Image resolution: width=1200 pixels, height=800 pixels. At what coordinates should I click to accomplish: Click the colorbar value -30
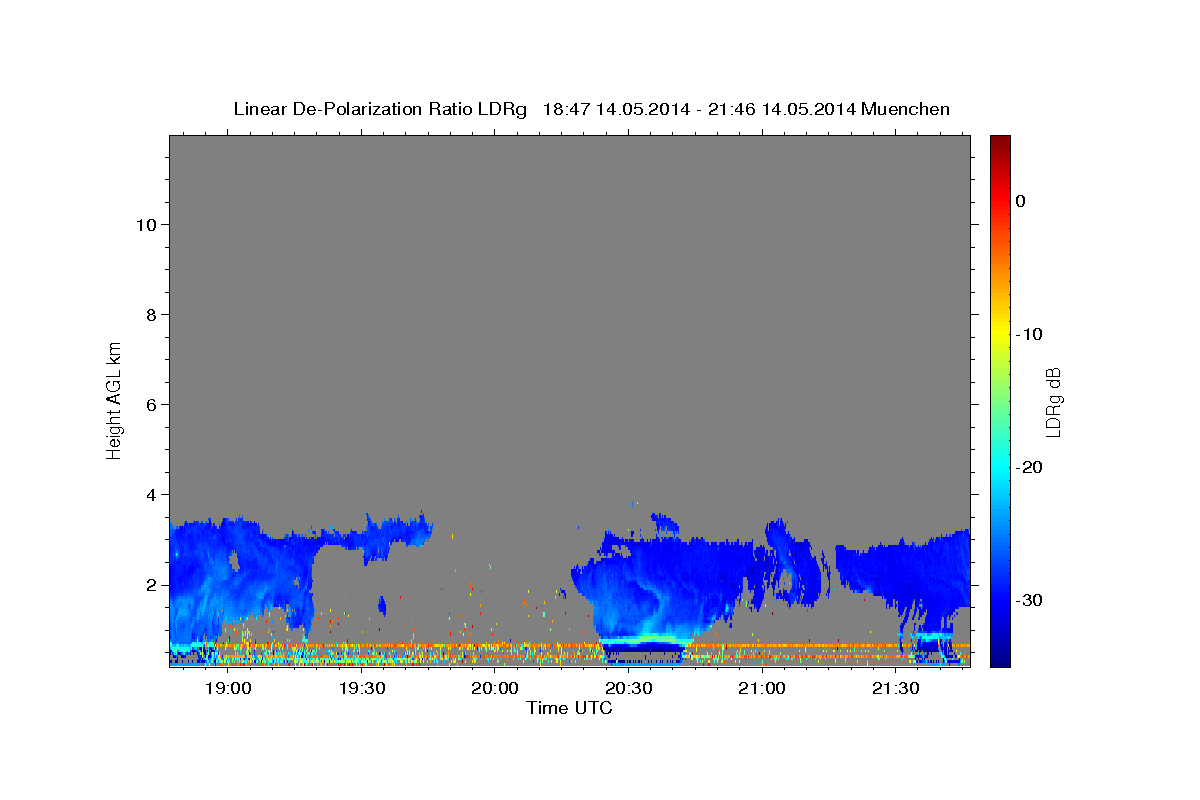click(x=1029, y=600)
